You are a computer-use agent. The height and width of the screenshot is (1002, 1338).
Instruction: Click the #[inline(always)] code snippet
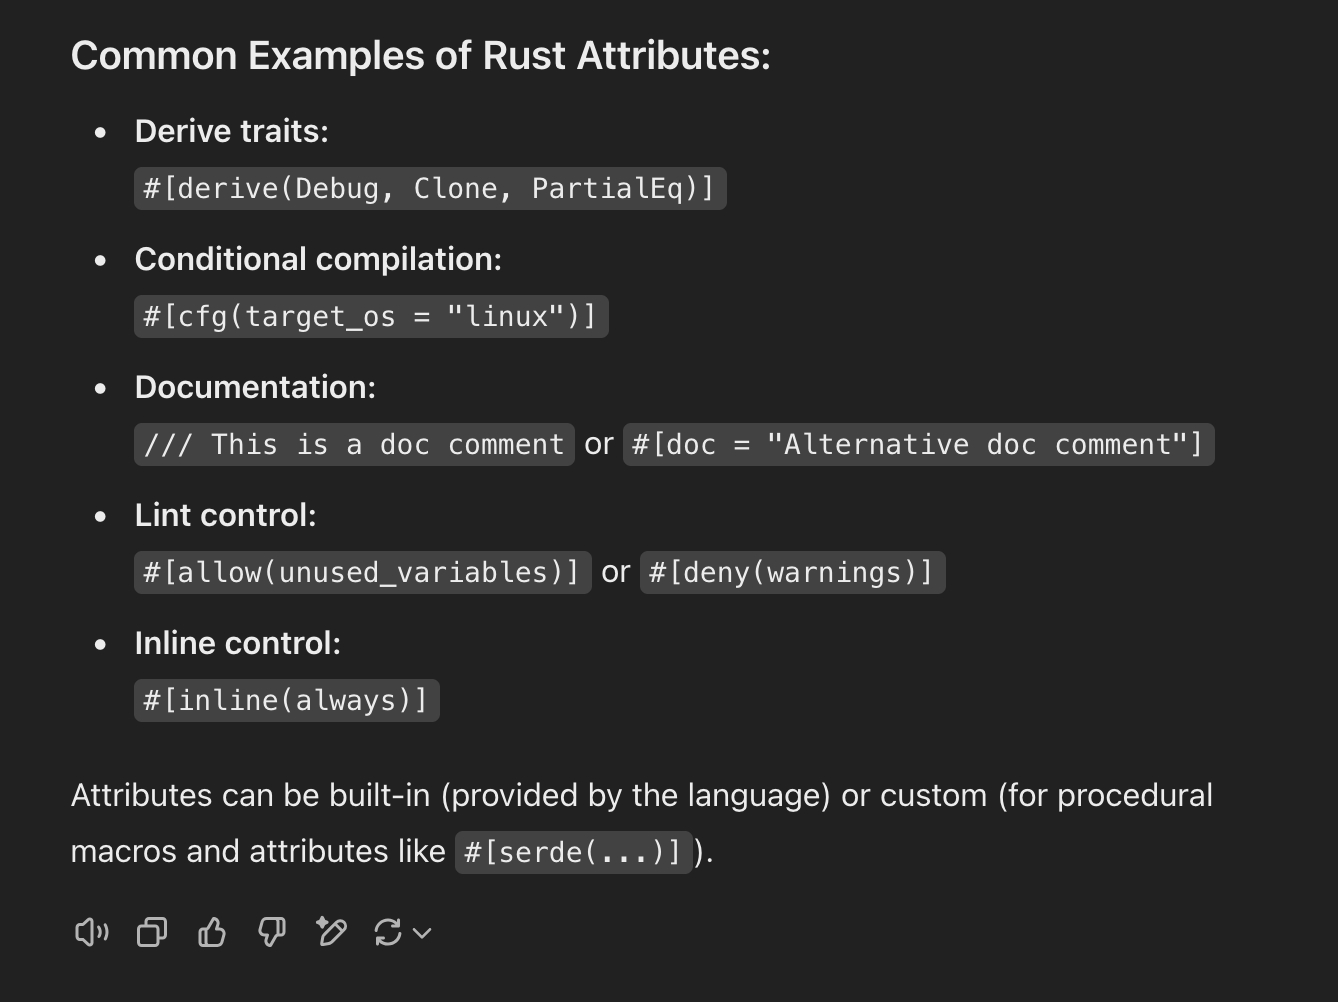[286, 701]
